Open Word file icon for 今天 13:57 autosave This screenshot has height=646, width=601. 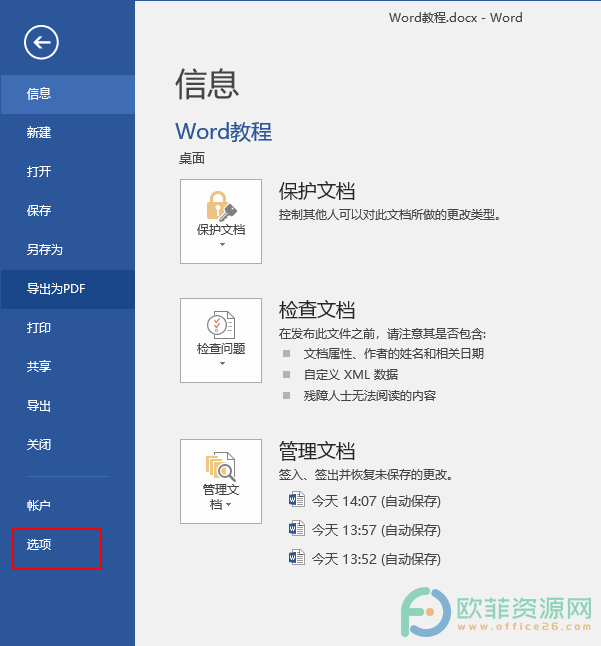[x=297, y=529]
